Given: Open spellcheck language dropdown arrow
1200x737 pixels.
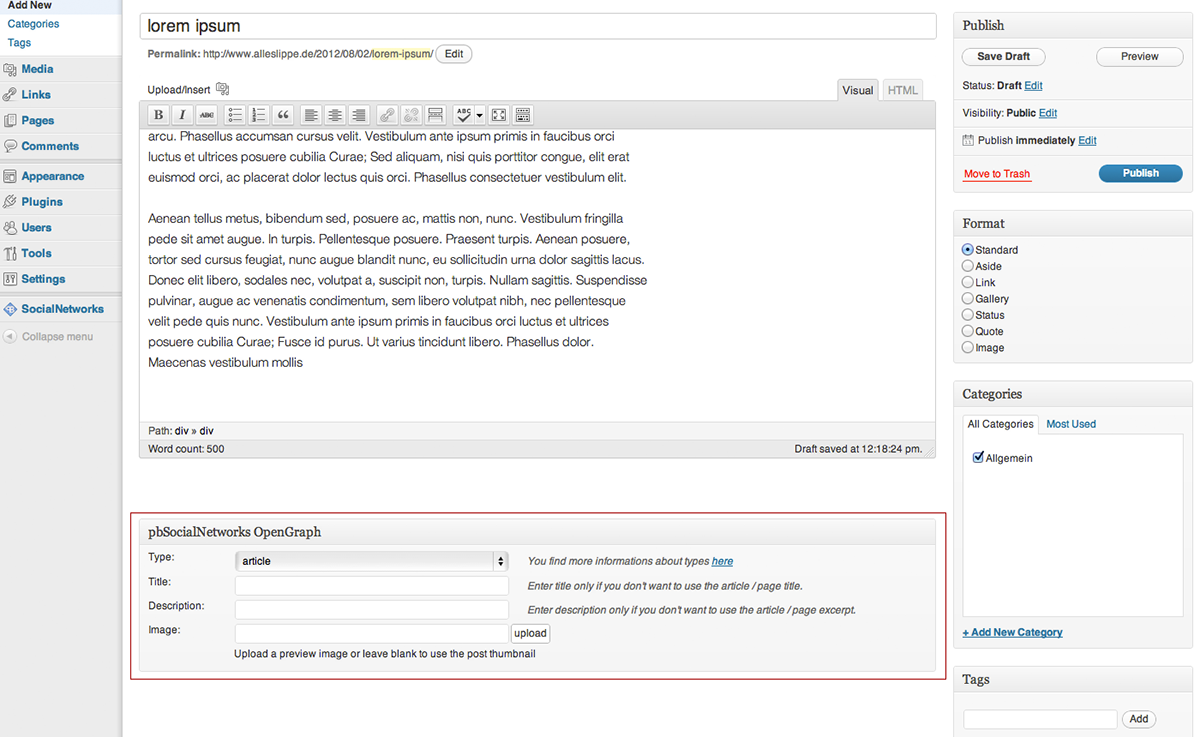Looking at the screenshot, I should click(480, 115).
